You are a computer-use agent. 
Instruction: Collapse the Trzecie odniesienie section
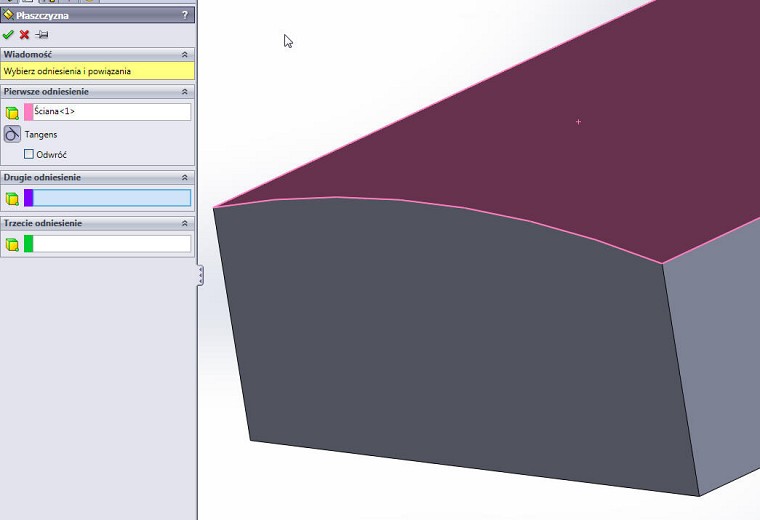[x=185, y=223]
